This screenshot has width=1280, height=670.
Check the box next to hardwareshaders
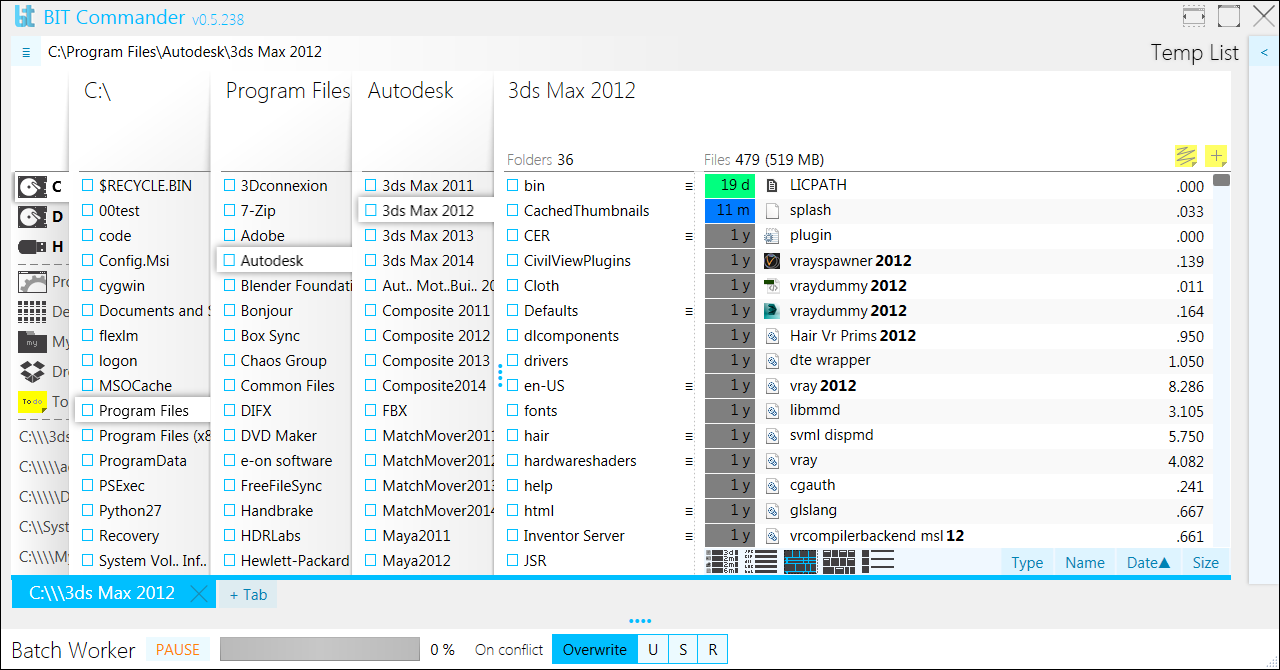(x=513, y=461)
